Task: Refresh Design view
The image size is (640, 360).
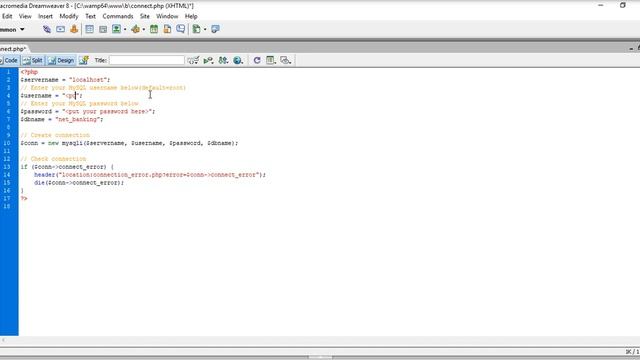Action: [x=257, y=60]
